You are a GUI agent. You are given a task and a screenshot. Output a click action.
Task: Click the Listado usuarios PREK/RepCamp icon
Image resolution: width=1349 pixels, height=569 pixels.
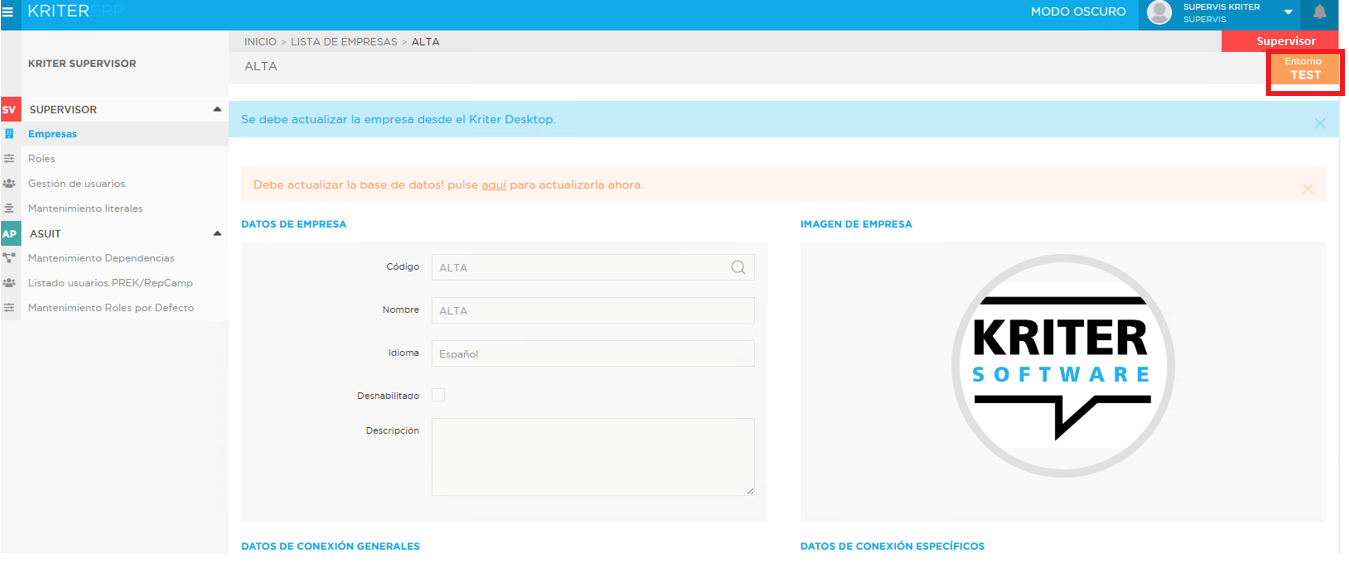[9, 283]
